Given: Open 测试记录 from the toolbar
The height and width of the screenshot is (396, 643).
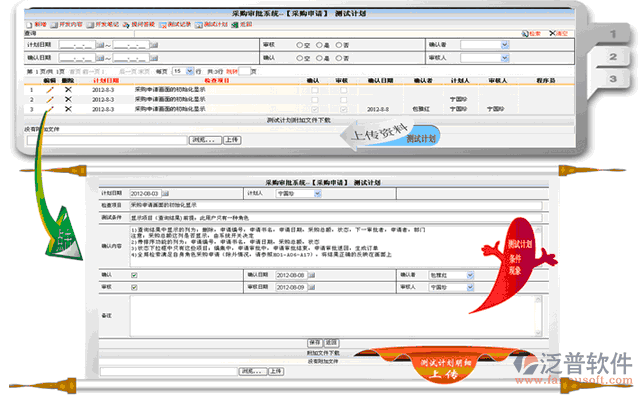Looking at the screenshot, I should tap(175, 25).
